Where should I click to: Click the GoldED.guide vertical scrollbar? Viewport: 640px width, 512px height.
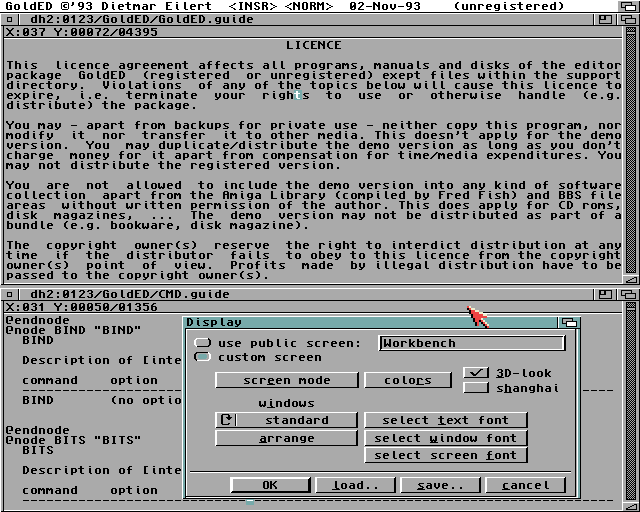click(631, 151)
